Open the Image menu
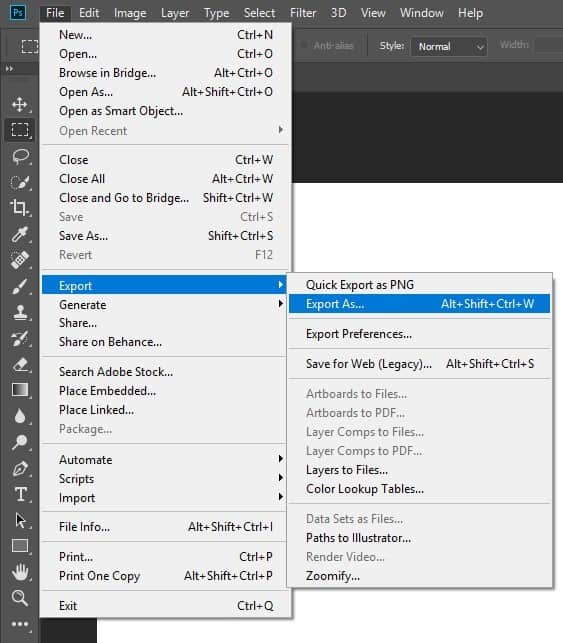The height and width of the screenshot is (643, 563). (x=130, y=13)
